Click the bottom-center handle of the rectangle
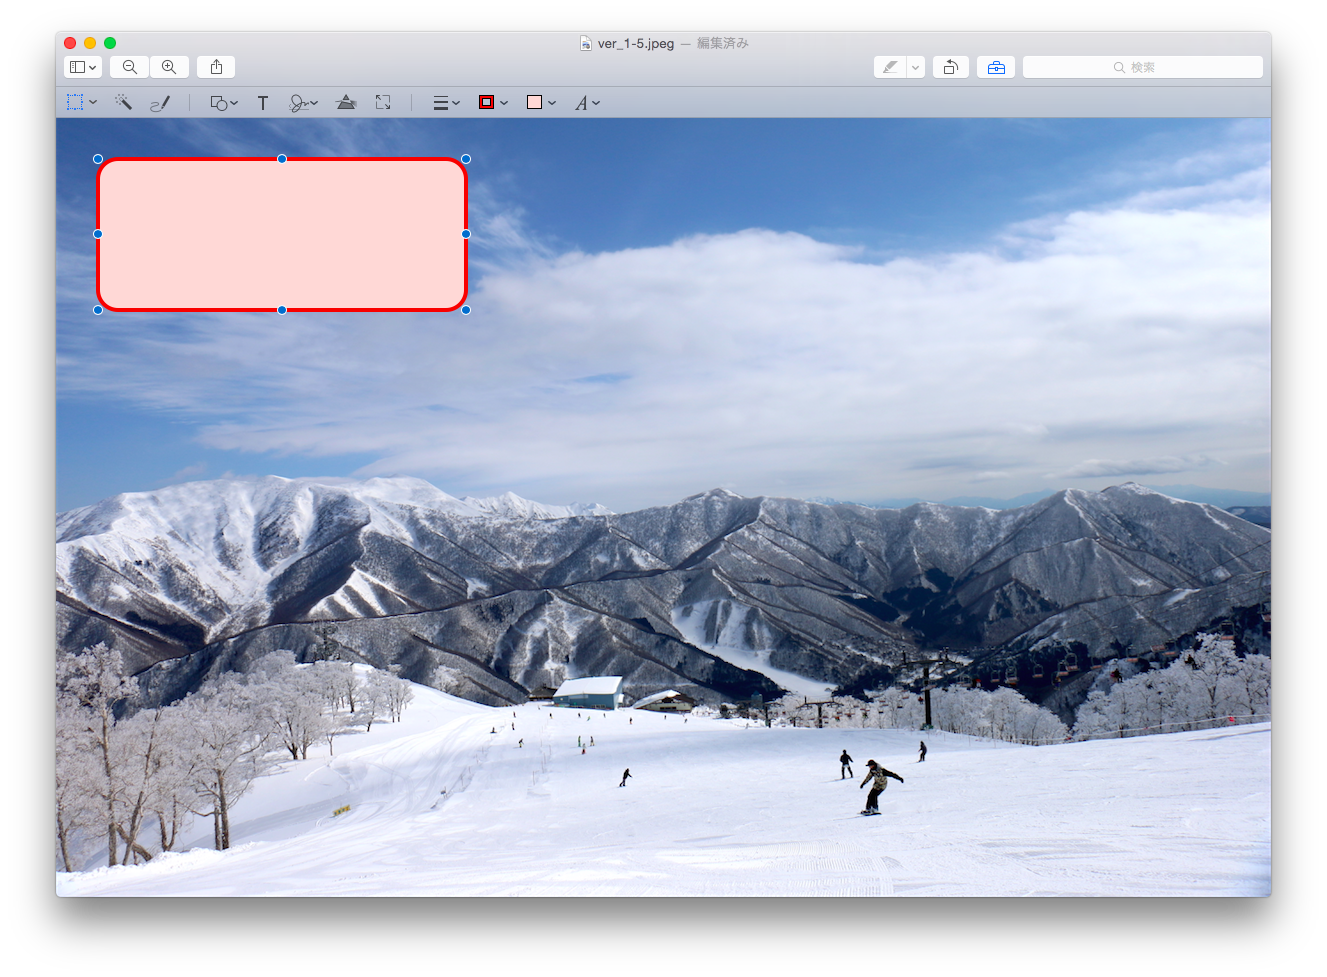1327x977 pixels. (282, 310)
